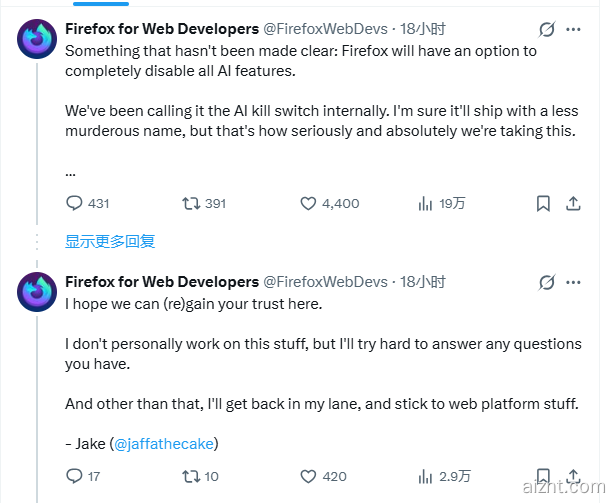Expand replies with 显示更多回复

[x=110, y=241]
